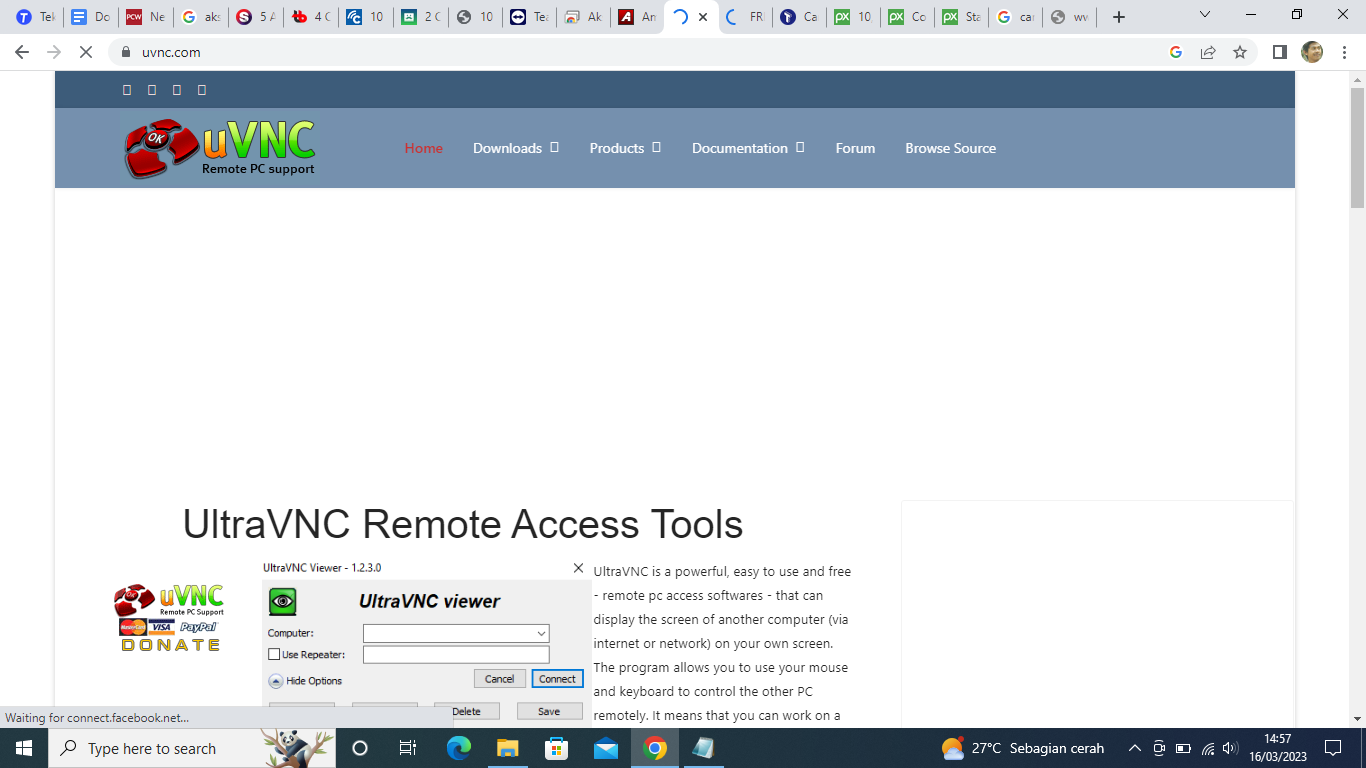Collapse options with Hide Options arrow
The image size is (1366, 768).
[x=276, y=681]
